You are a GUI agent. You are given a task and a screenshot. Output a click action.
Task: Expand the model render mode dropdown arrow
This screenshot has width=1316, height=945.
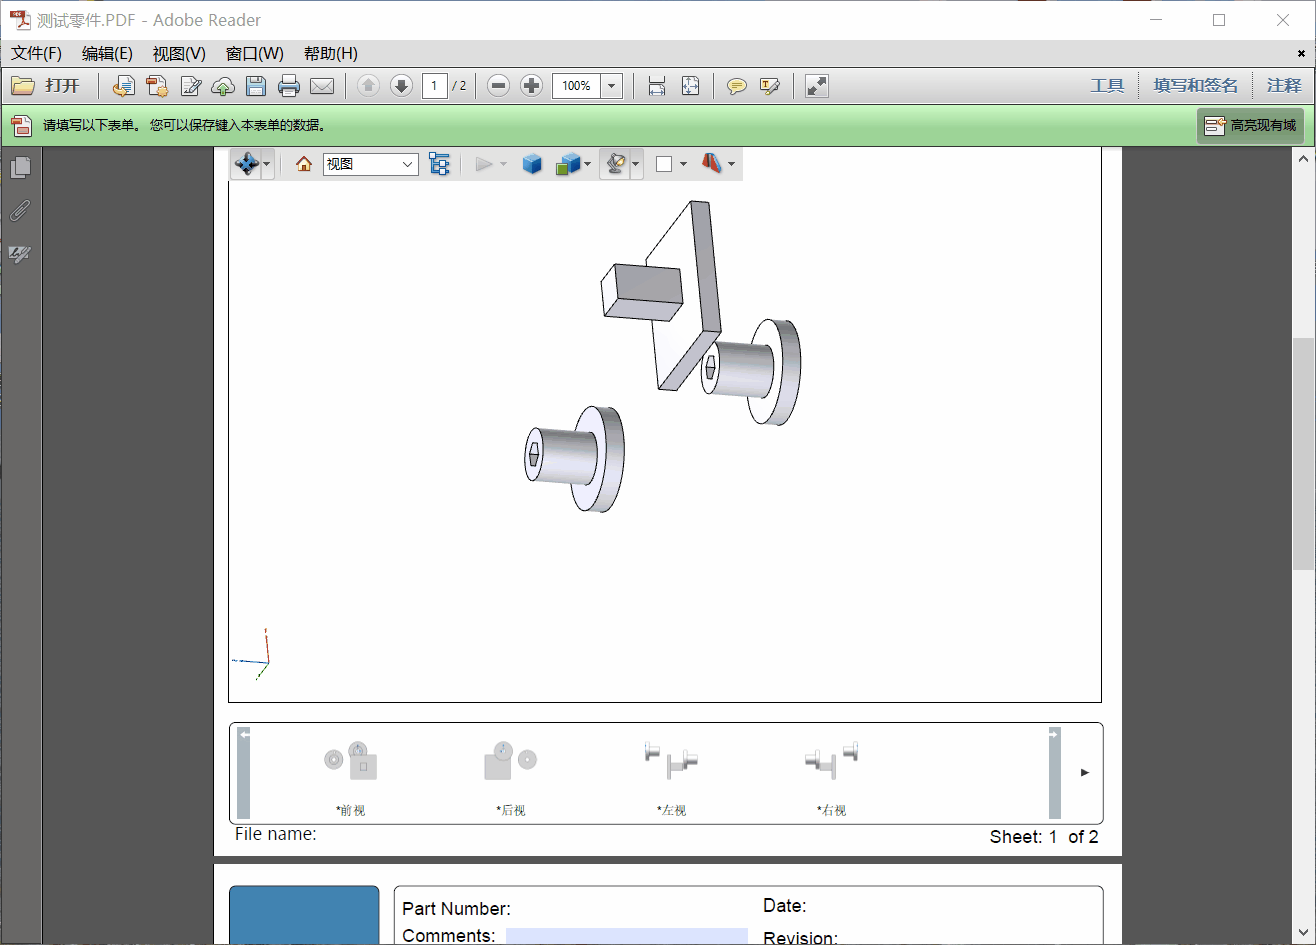(x=588, y=164)
